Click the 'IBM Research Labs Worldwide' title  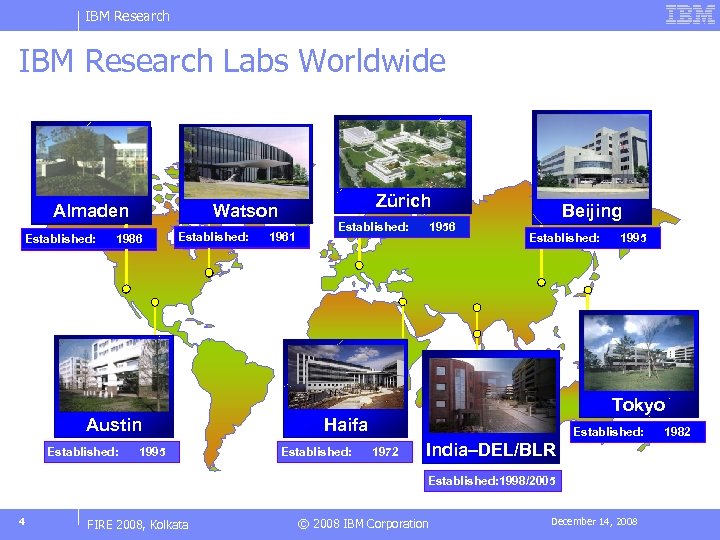[x=232, y=61]
